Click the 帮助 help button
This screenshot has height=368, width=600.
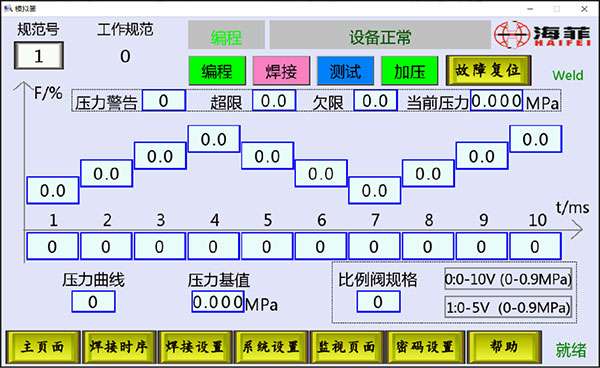click(505, 347)
